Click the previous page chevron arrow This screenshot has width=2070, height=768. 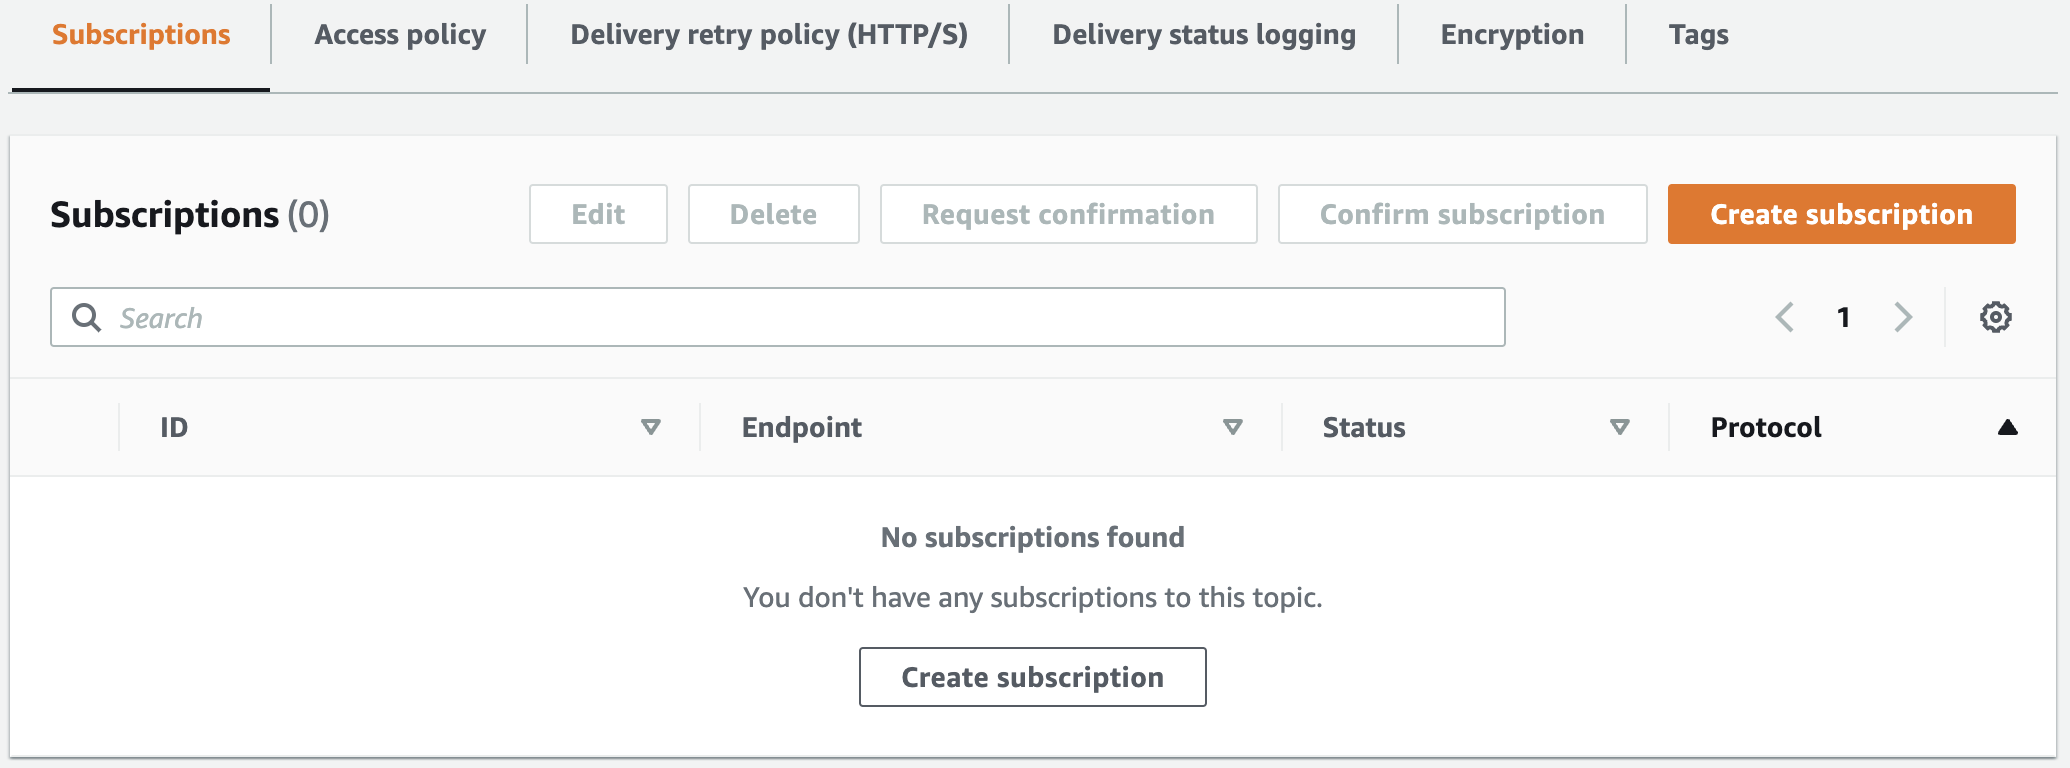point(1784,317)
